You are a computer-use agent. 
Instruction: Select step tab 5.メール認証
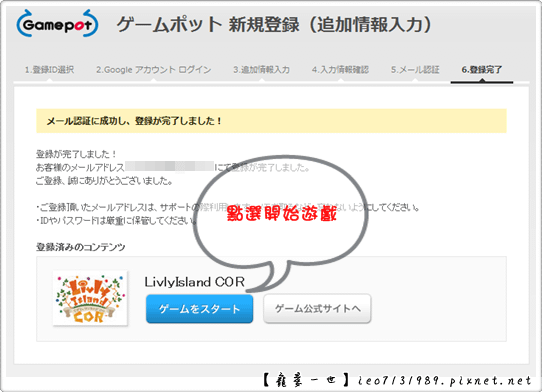tap(415, 70)
